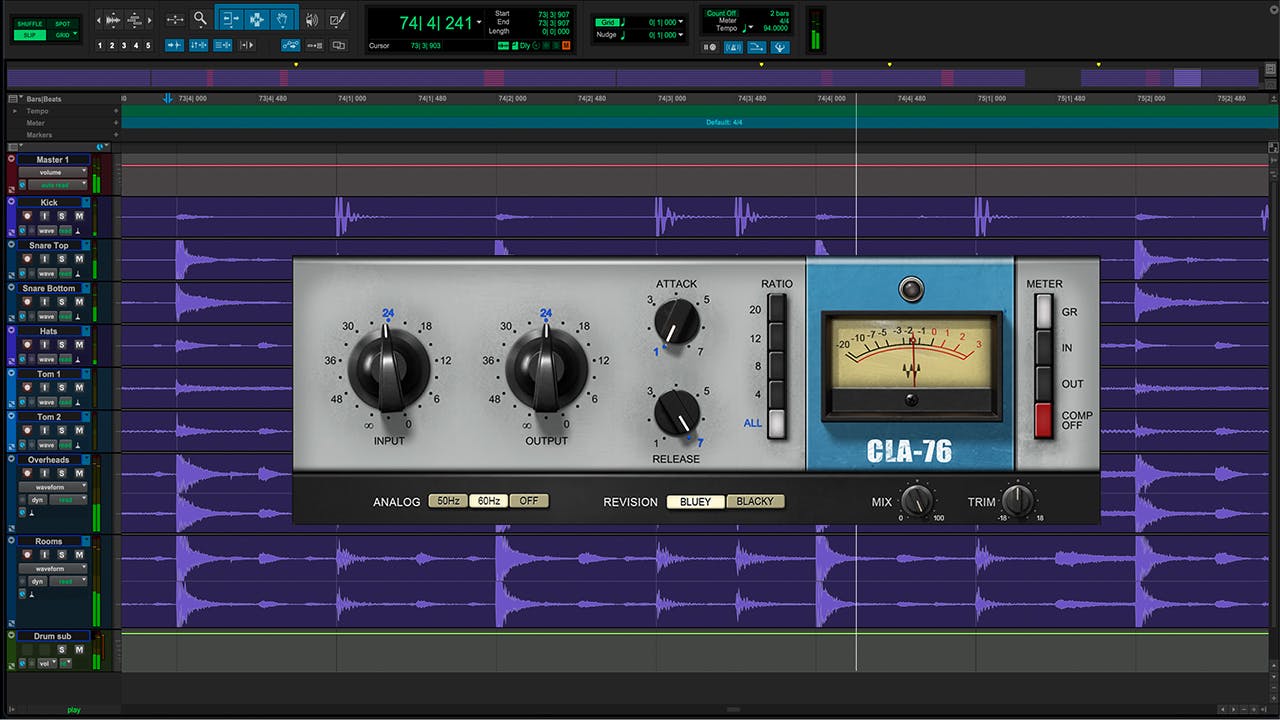The width and height of the screenshot is (1280, 720).
Task: Enable SHUFFLE edit mode
Action: [29, 23]
